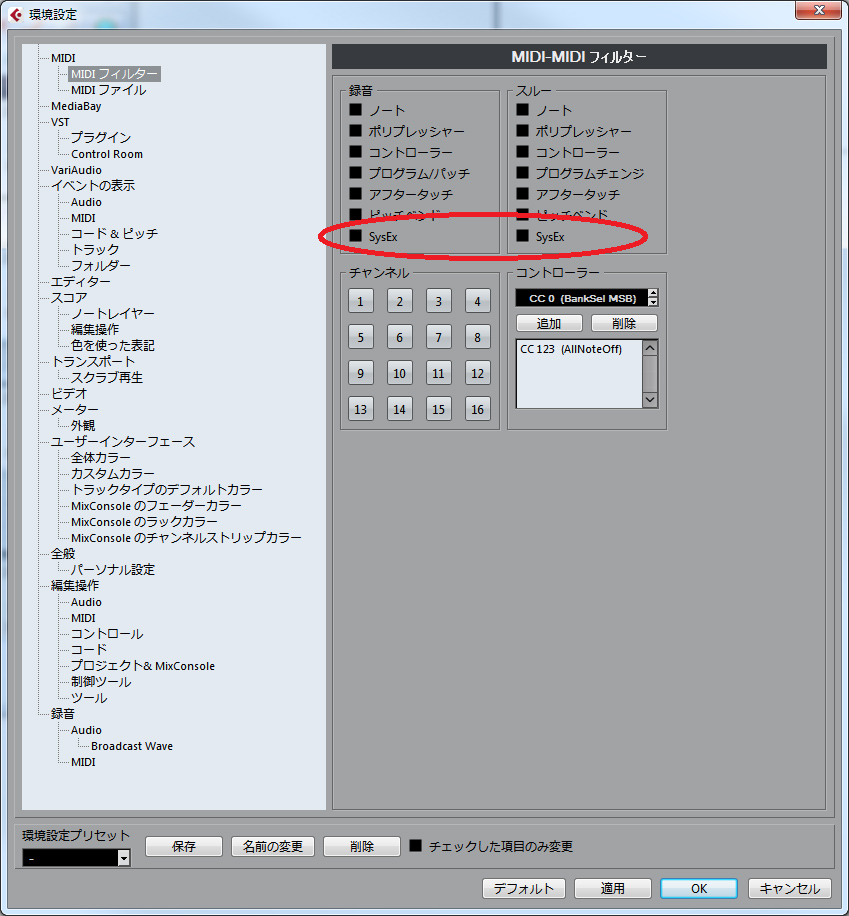Click the デフォルト button
The width and height of the screenshot is (849, 916).
pyautogui.click(x=524, y=889)
